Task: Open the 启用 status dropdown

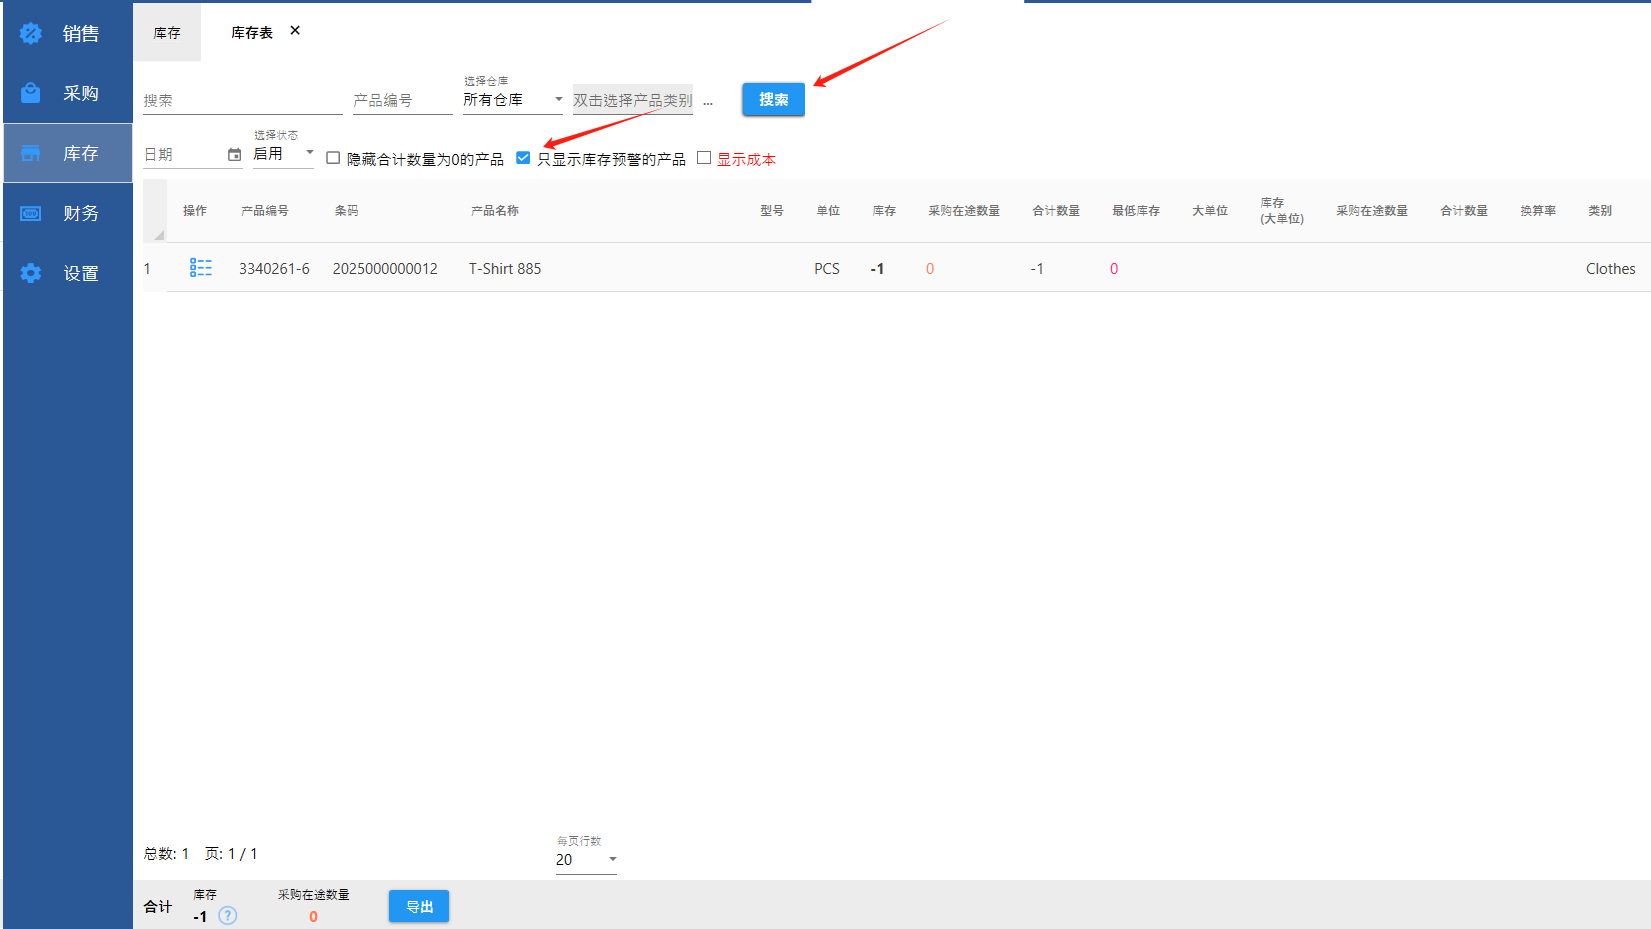Action: tap(309, 153)
